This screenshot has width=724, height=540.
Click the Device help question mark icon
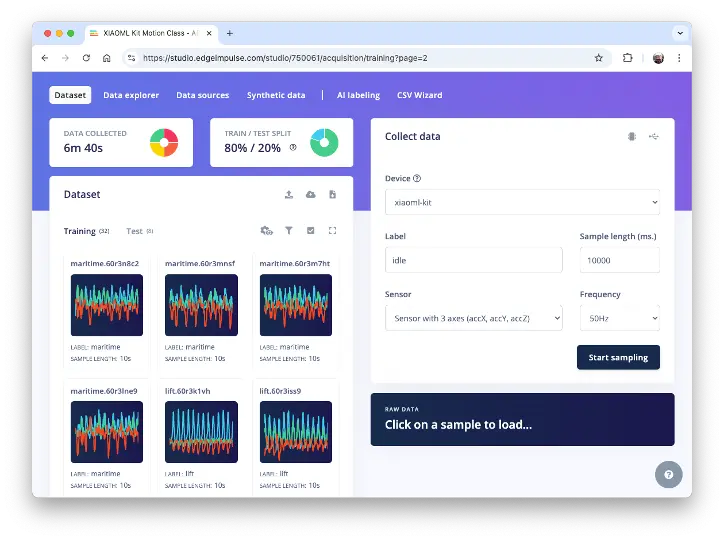pos(417,178)
